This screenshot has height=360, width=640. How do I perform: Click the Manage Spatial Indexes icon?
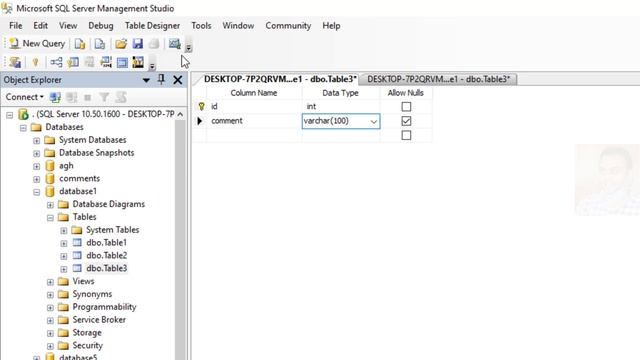pos(138,62)
